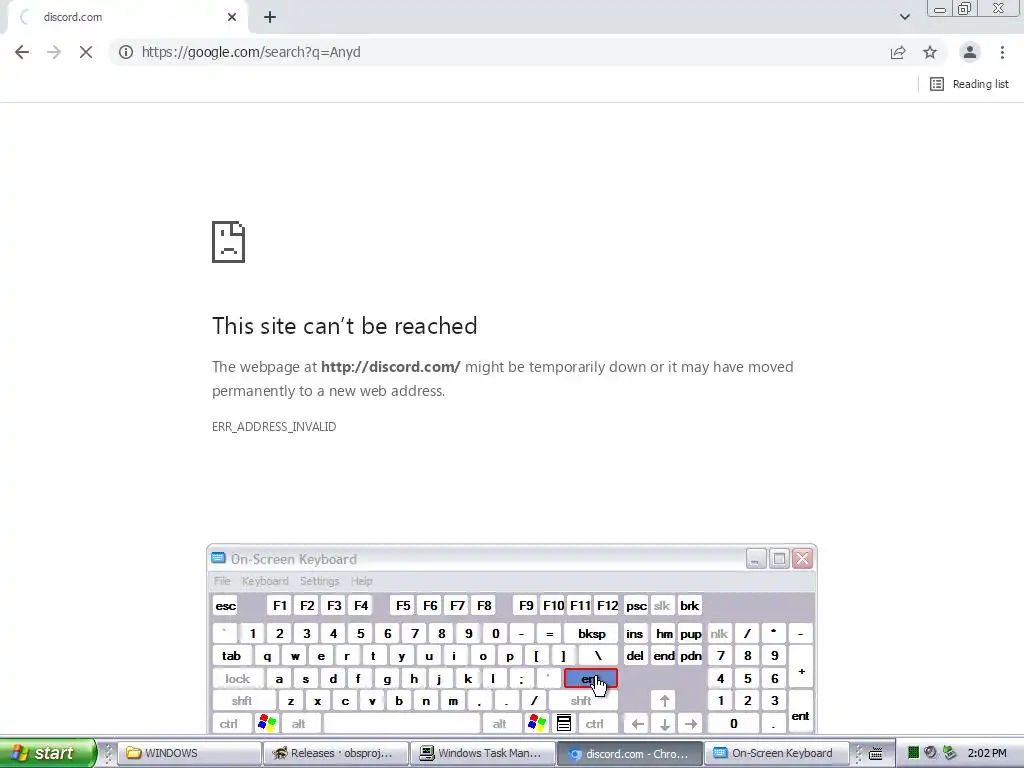Click the keyboard icon in language bar

876,754
